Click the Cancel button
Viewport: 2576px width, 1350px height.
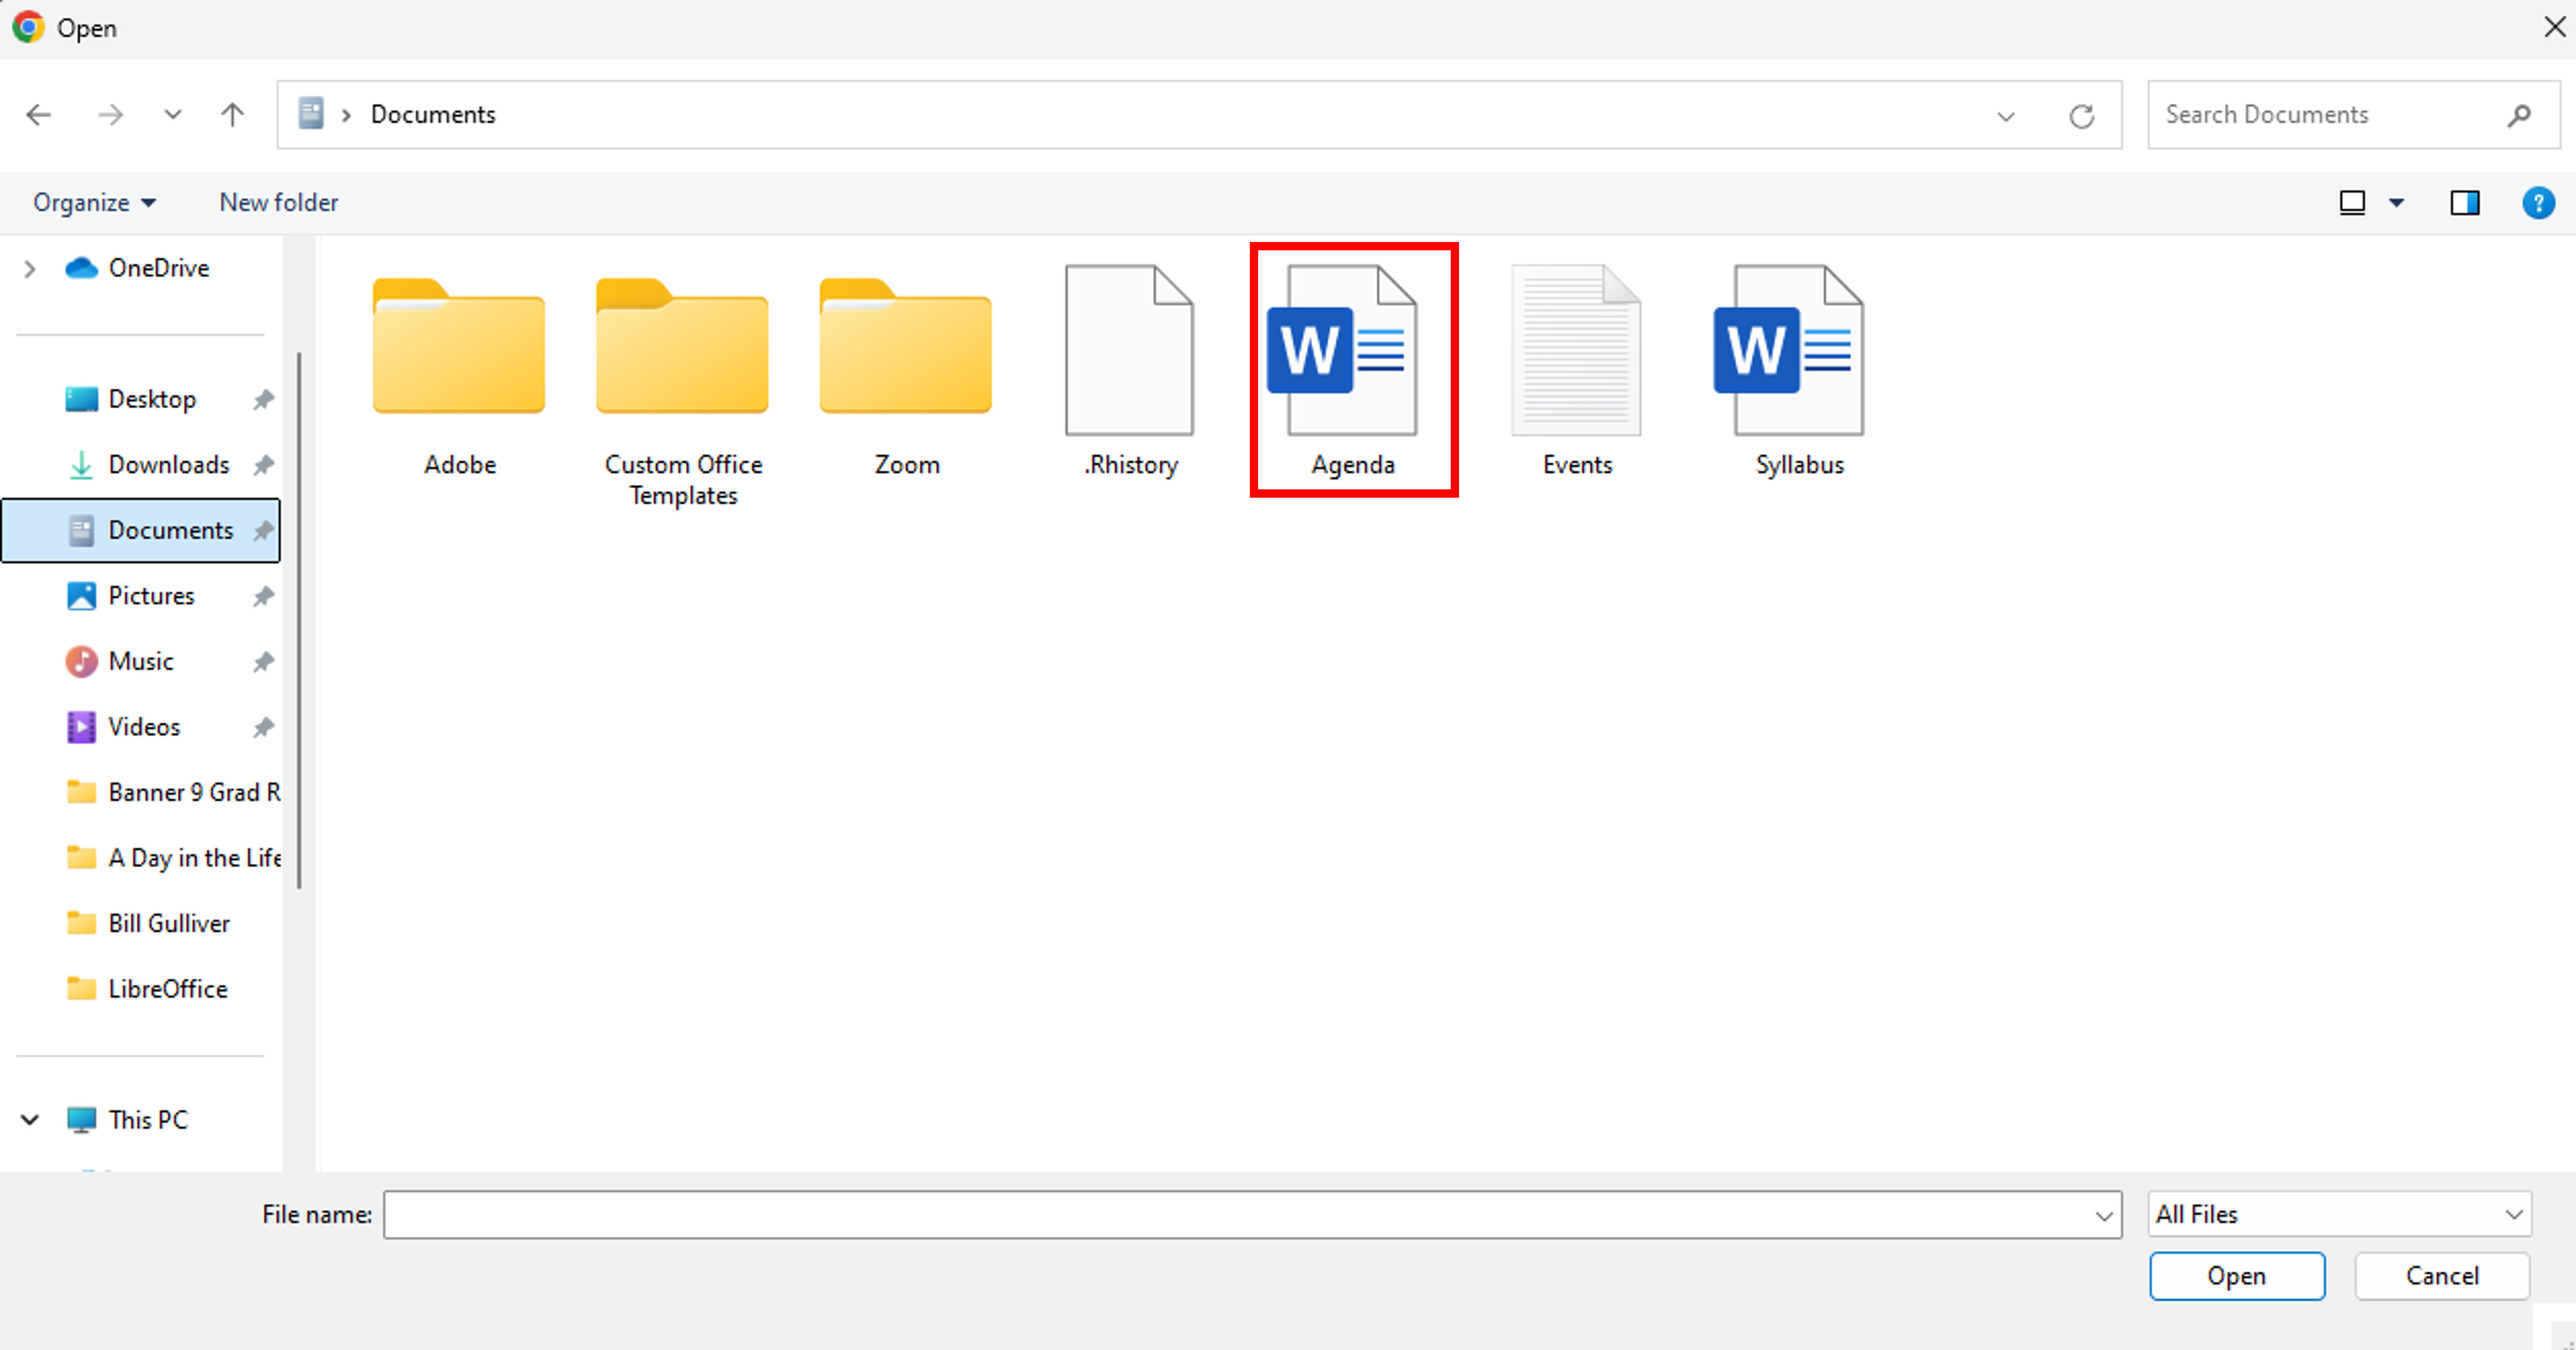2442,1276
